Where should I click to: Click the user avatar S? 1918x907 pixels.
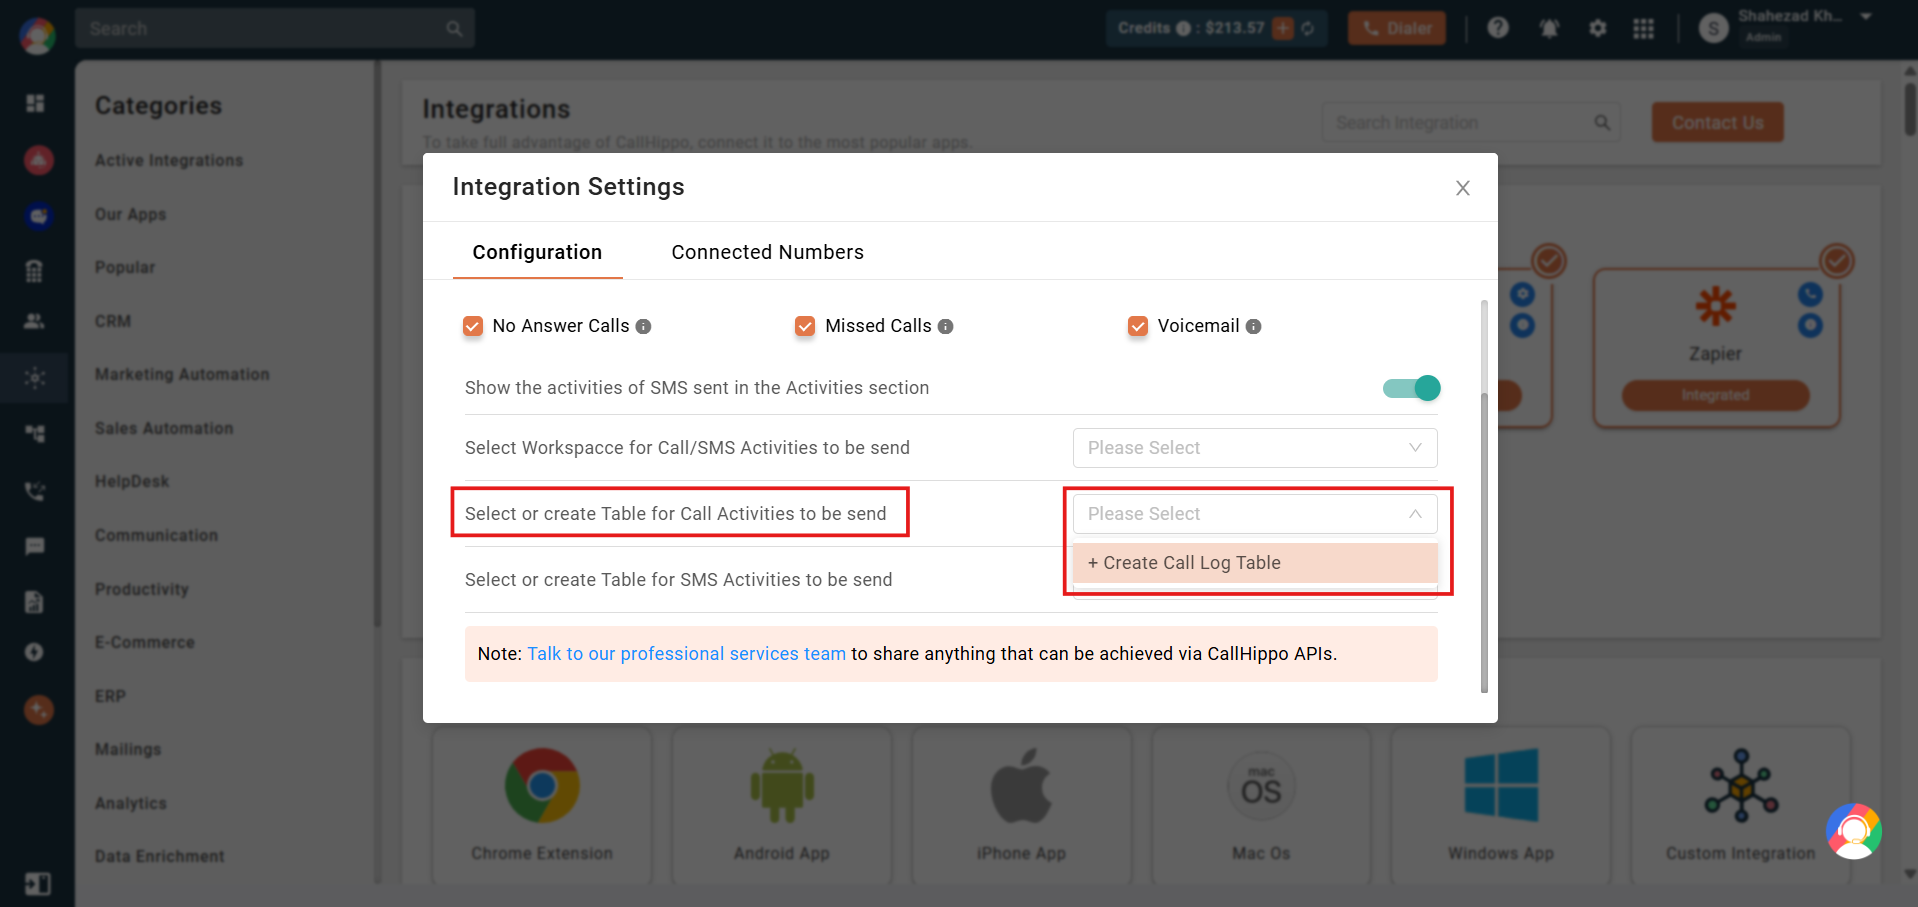click(x=1714, y=29)
